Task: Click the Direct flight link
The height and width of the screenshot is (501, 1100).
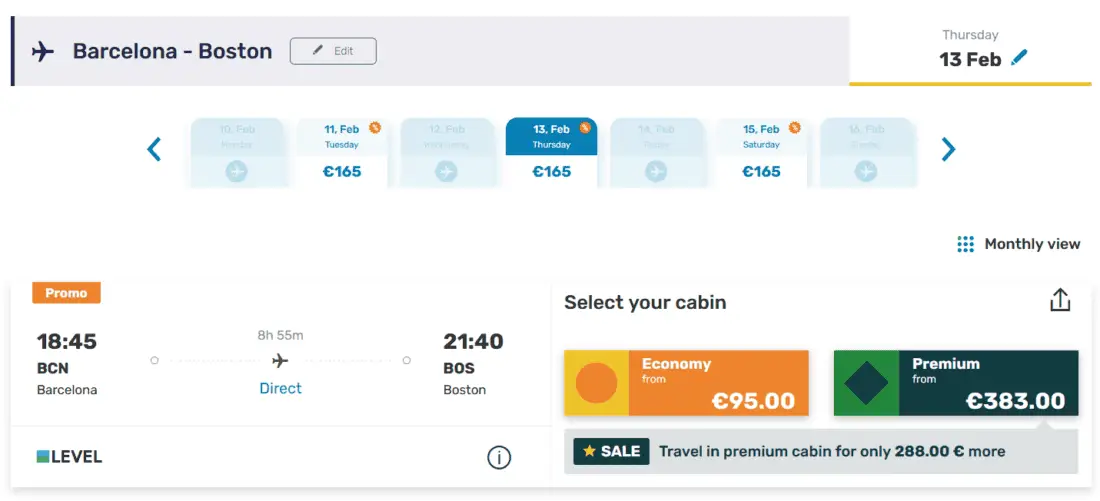Action: pos(280,388)
